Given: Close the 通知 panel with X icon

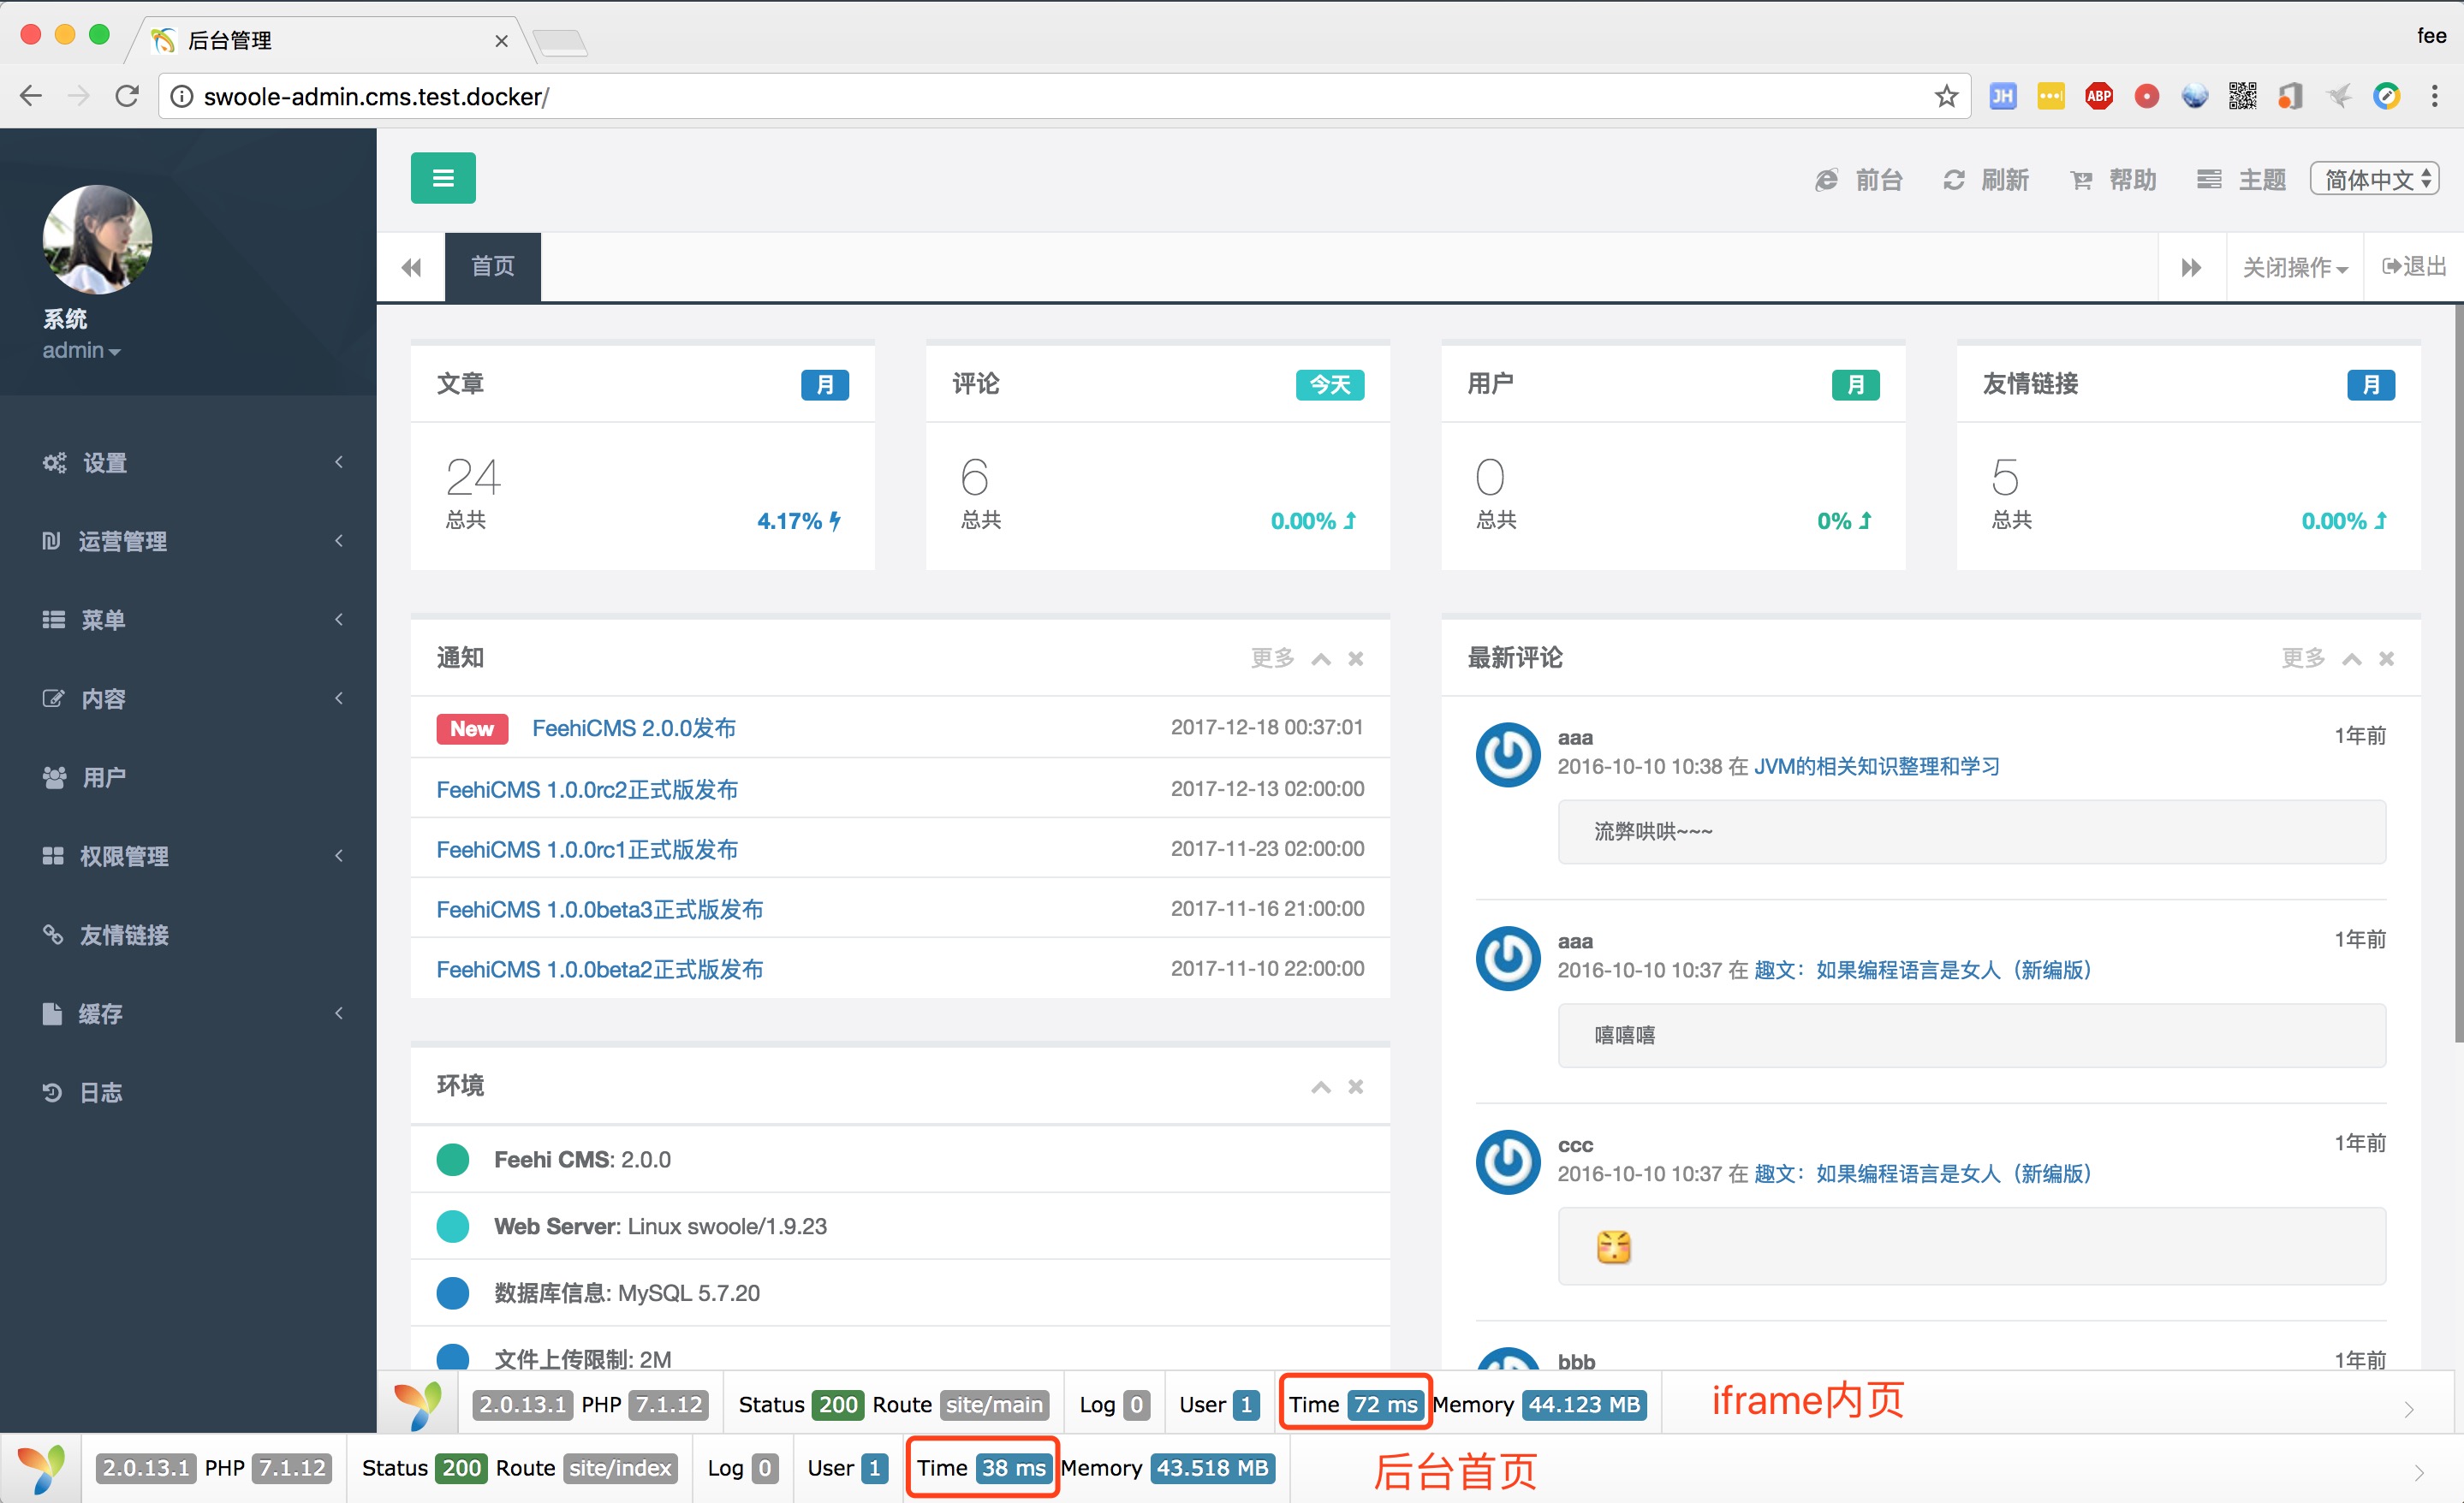Looking at the screenshot, I should [1355, 659].
